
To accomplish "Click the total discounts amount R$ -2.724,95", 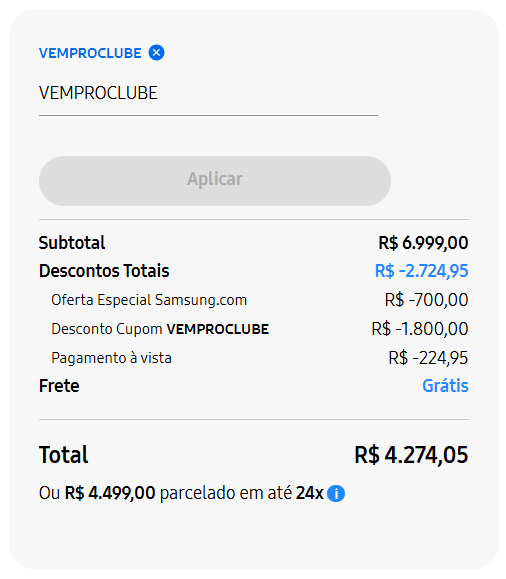I will tap(422, 271).
